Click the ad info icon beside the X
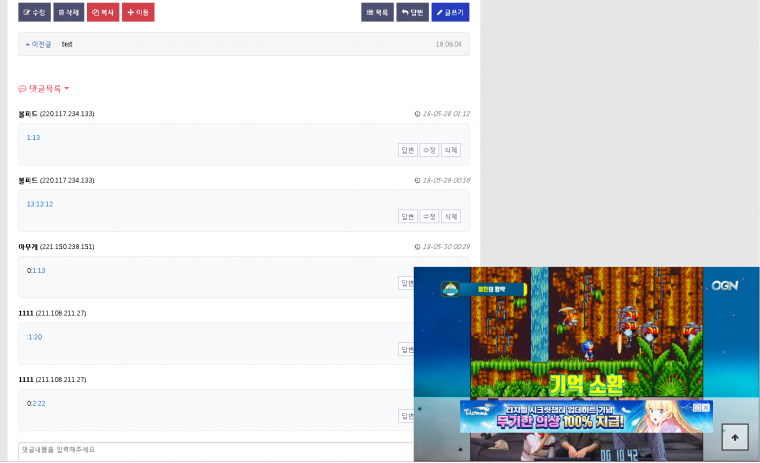Screen dimensions: 760x463 697,408
